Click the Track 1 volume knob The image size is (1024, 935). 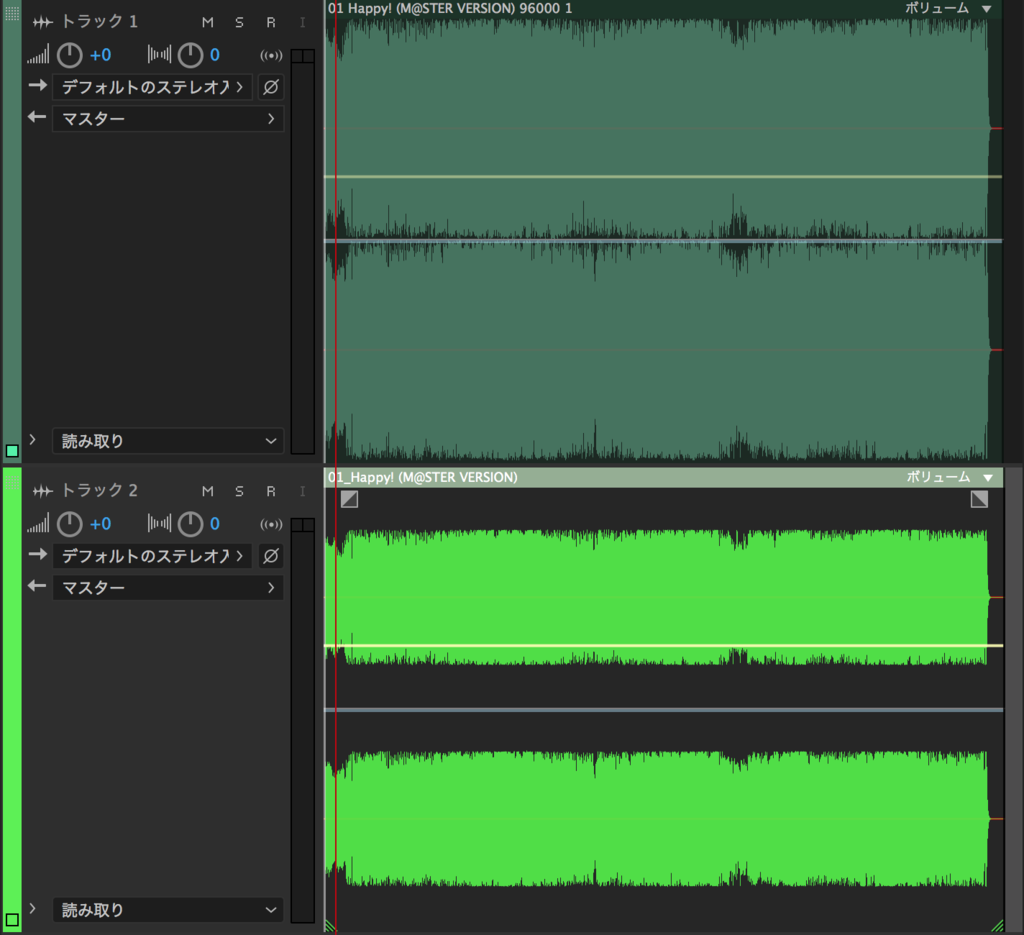pyautogui.click(x=69, y=55)
